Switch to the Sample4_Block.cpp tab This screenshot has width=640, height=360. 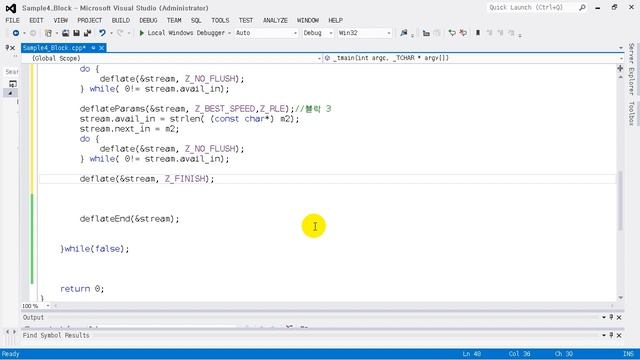pyautogui.click(x=54, y=48)
